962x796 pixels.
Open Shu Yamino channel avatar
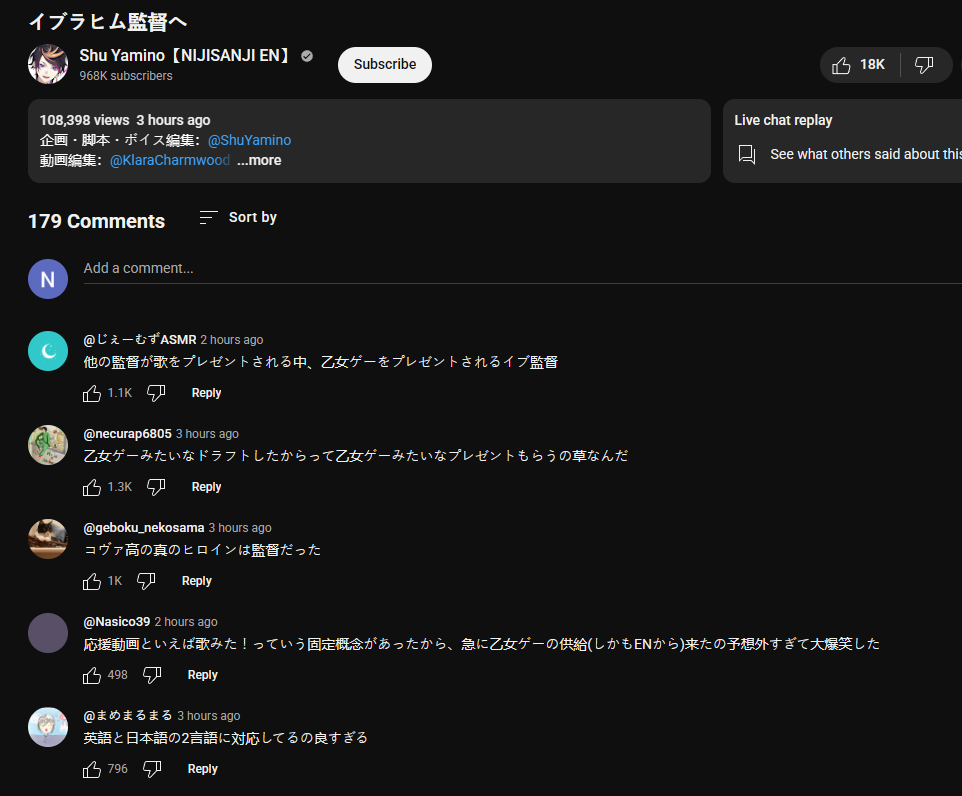pos(48,64)
